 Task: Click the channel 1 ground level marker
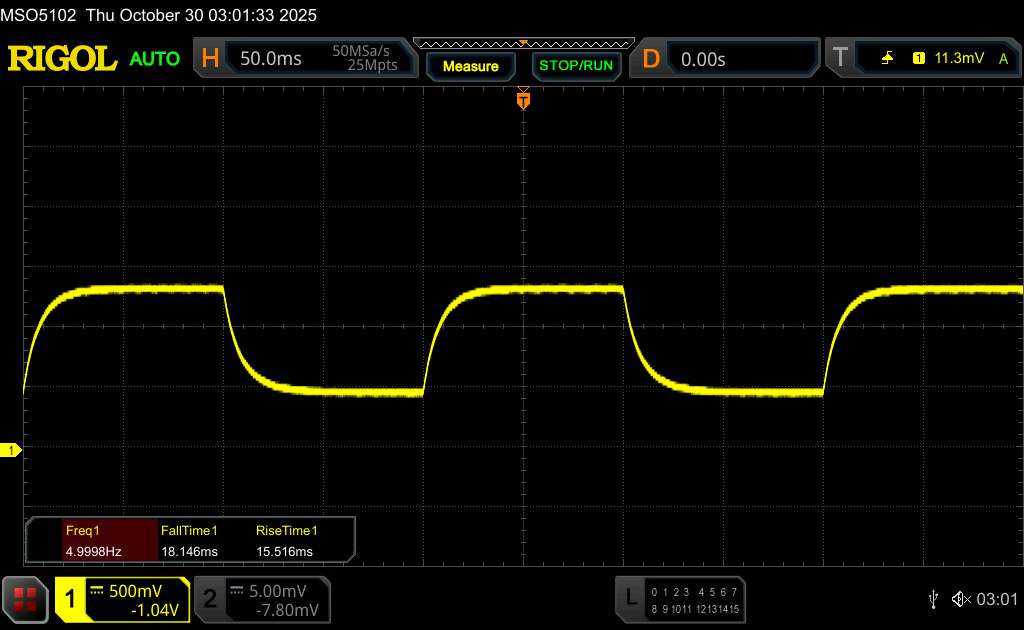11,451
